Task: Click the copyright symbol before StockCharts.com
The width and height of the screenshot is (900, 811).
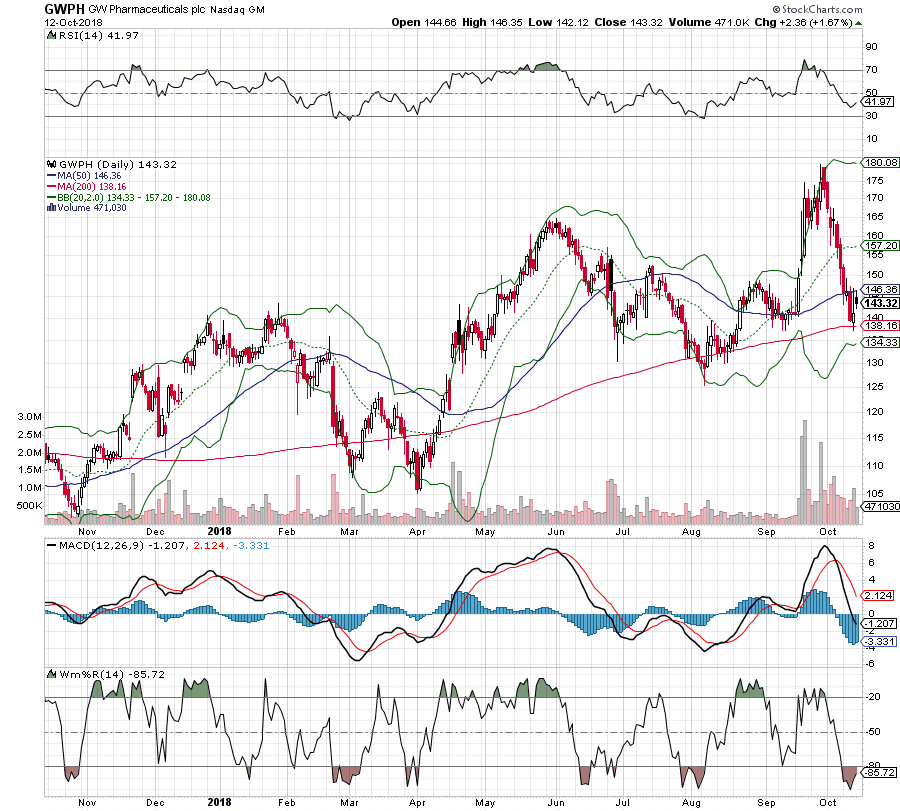Action: click(x=777, y=9)
